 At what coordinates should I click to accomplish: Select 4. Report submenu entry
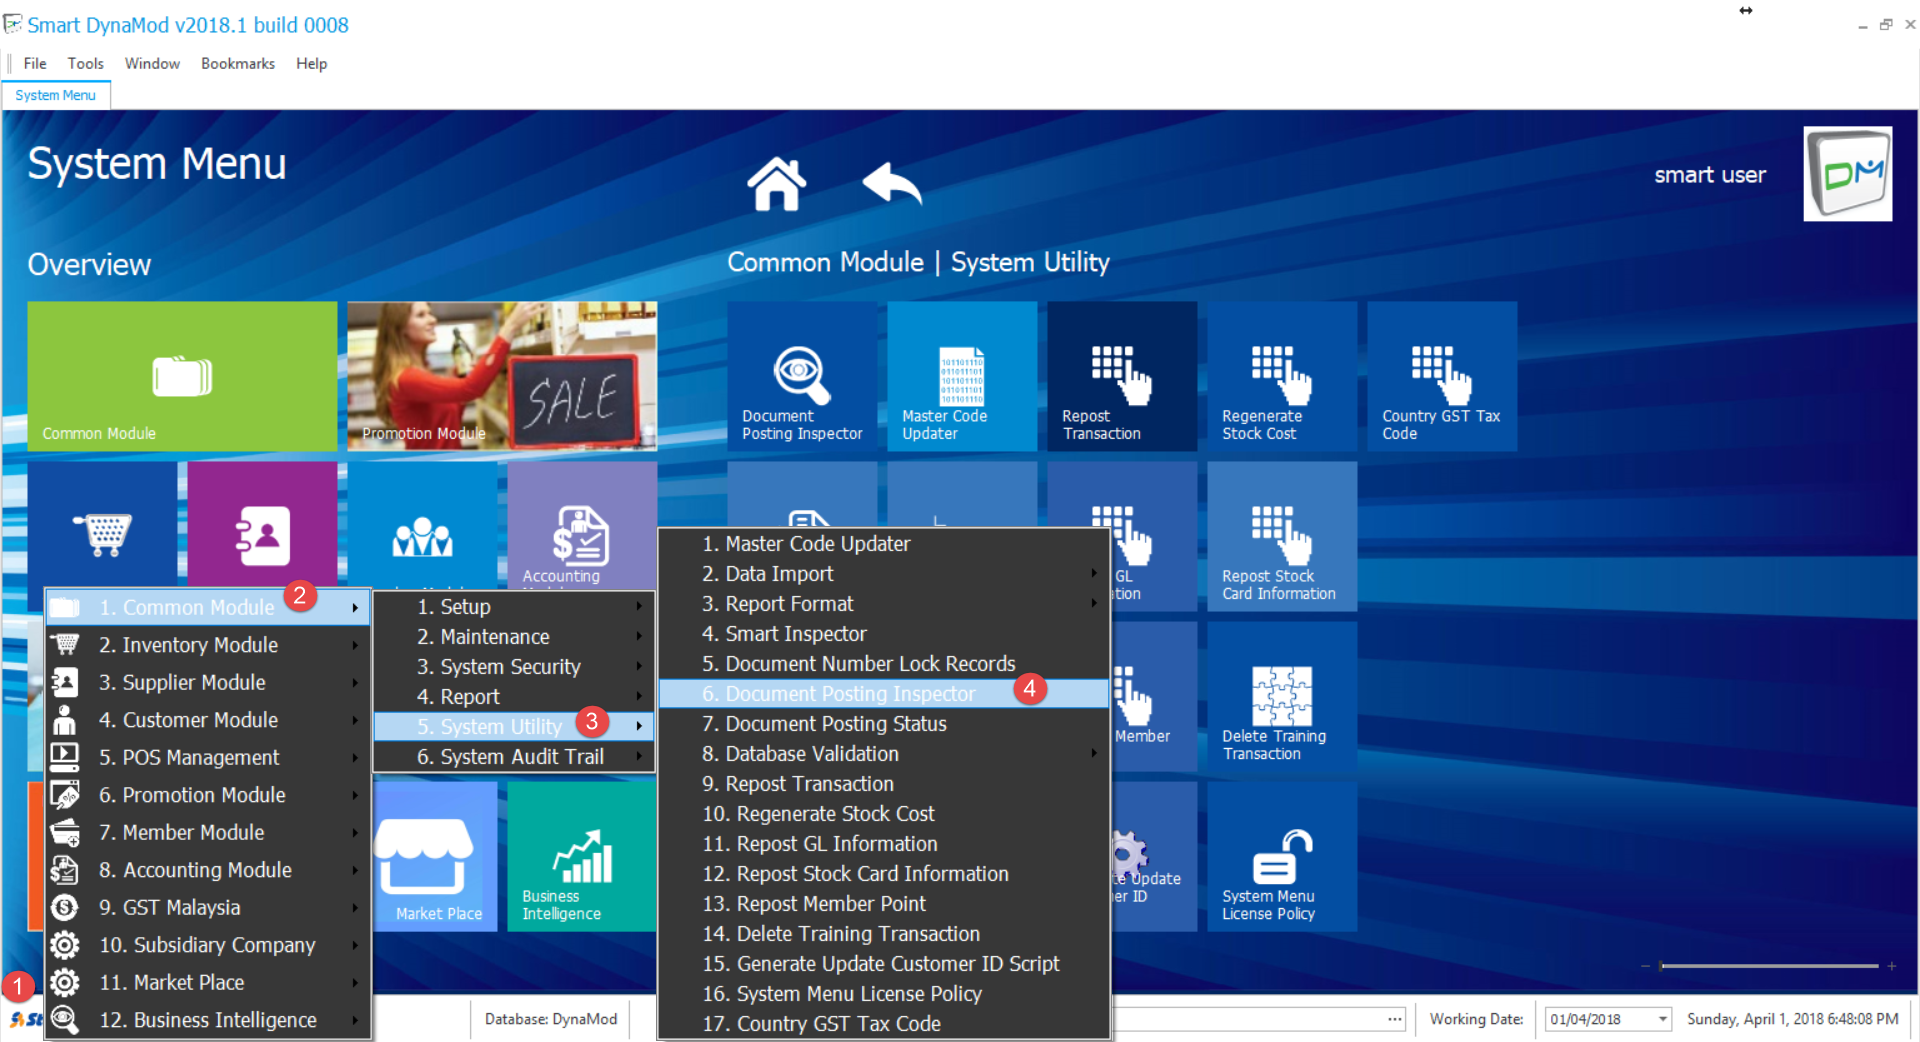(x=514, y=696)
